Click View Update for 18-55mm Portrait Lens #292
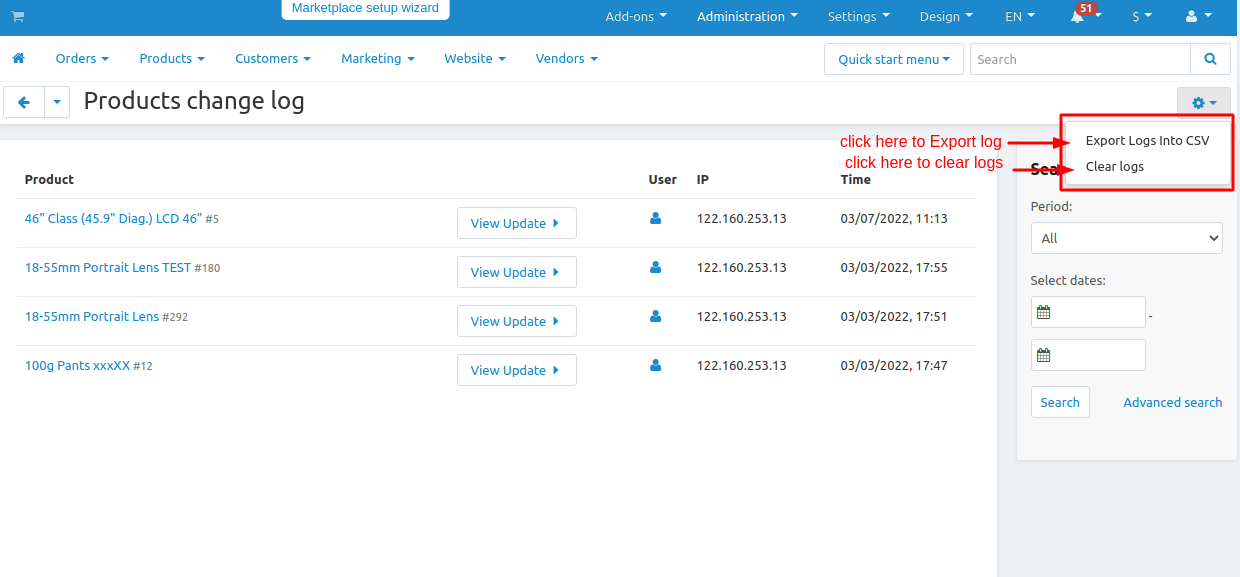 (x=517, y=321)
